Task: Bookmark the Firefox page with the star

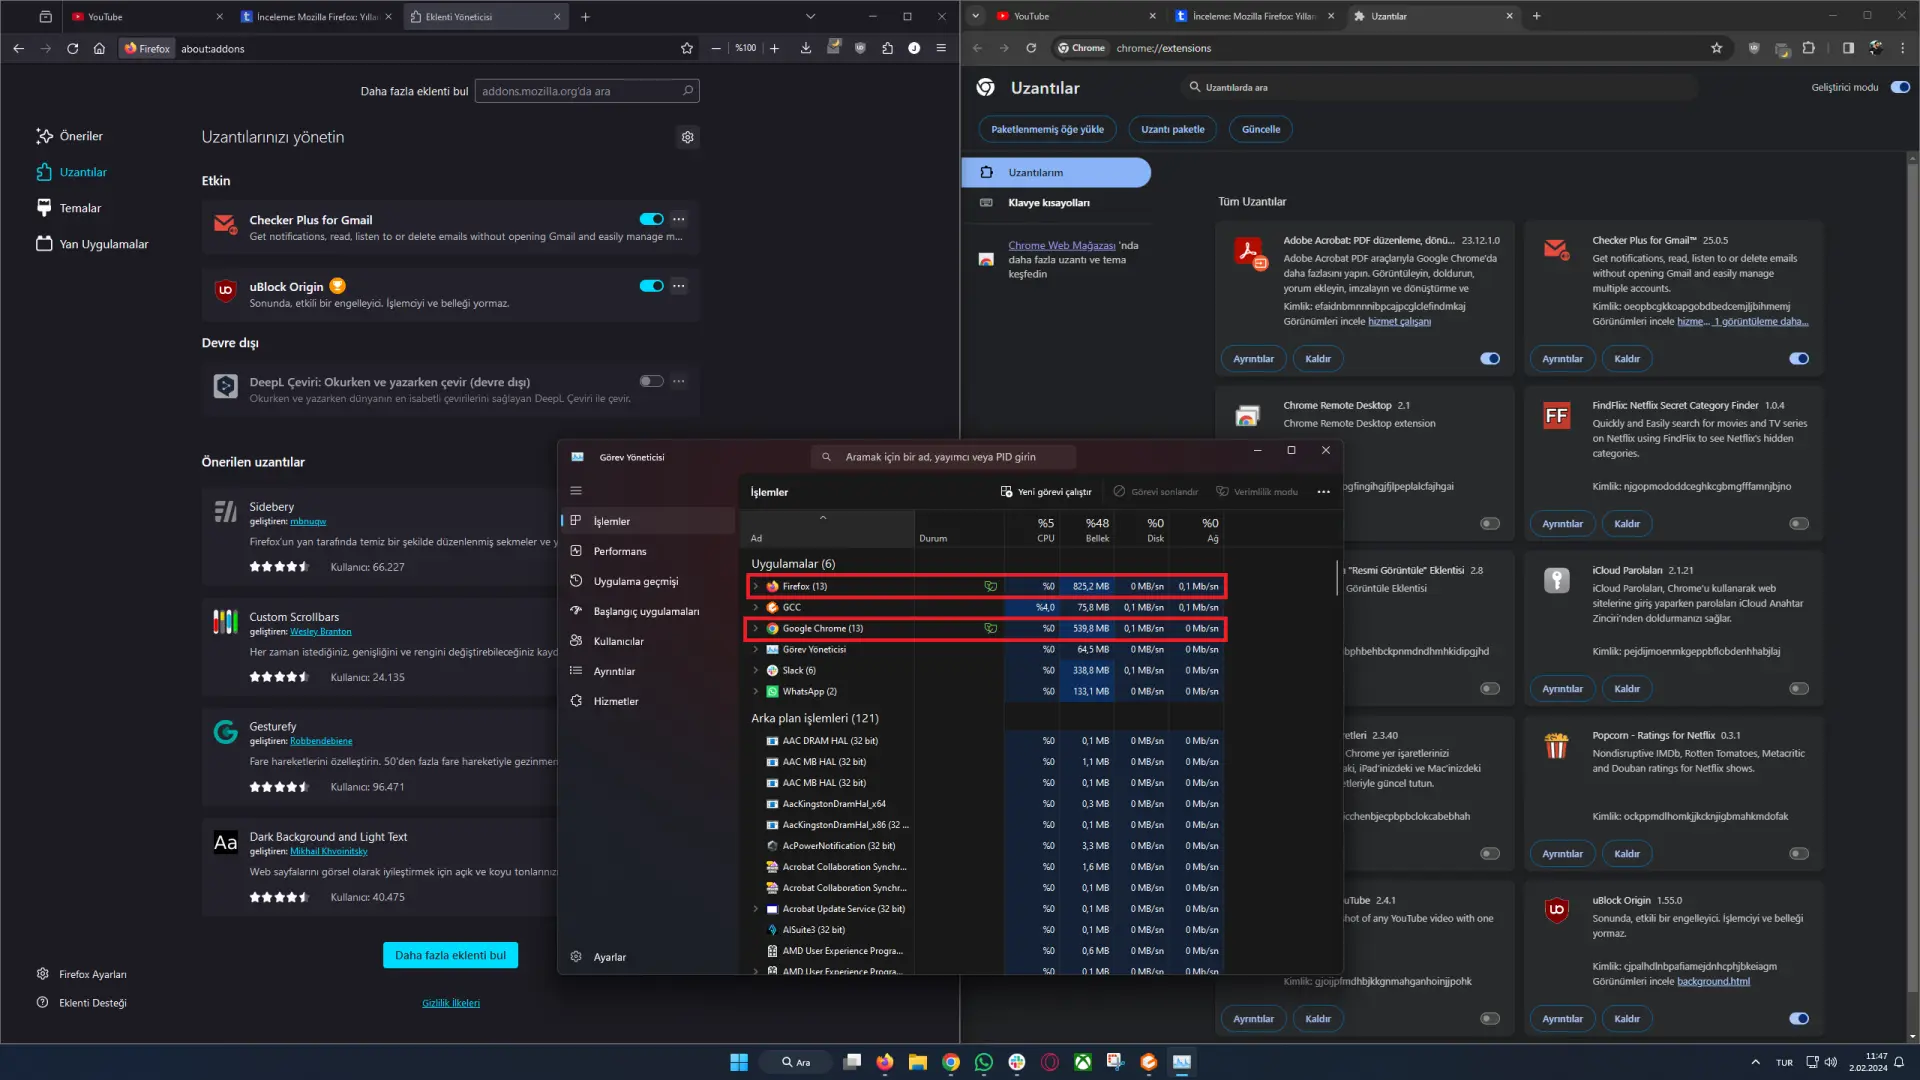Action: [687, 48]
